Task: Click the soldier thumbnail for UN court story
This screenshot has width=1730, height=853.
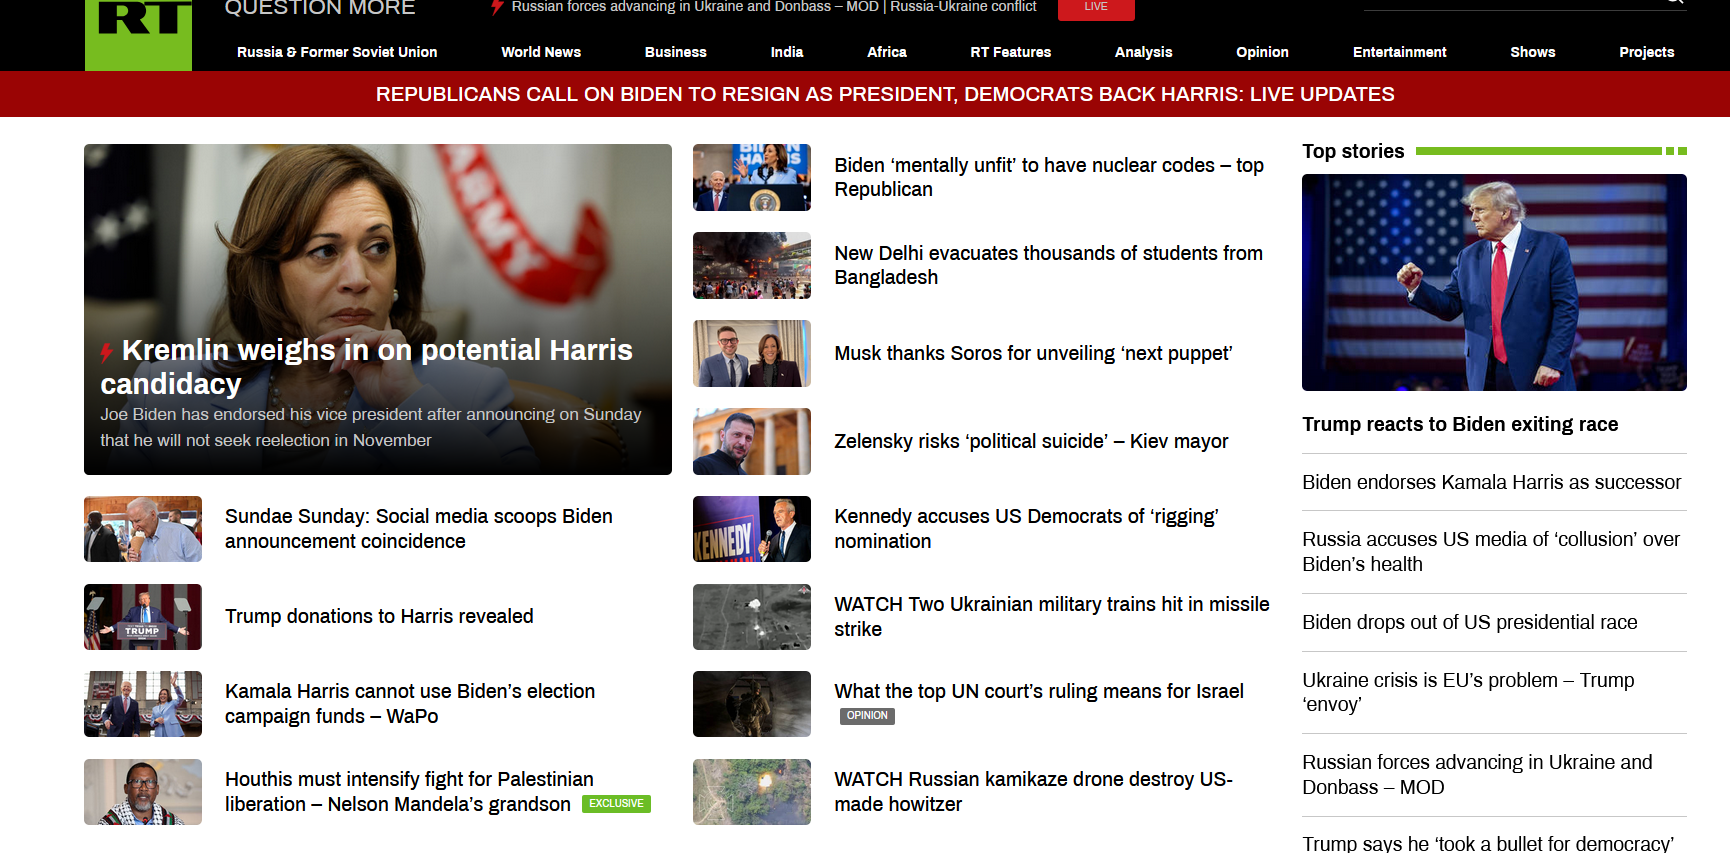Action: tap(752, 704)
